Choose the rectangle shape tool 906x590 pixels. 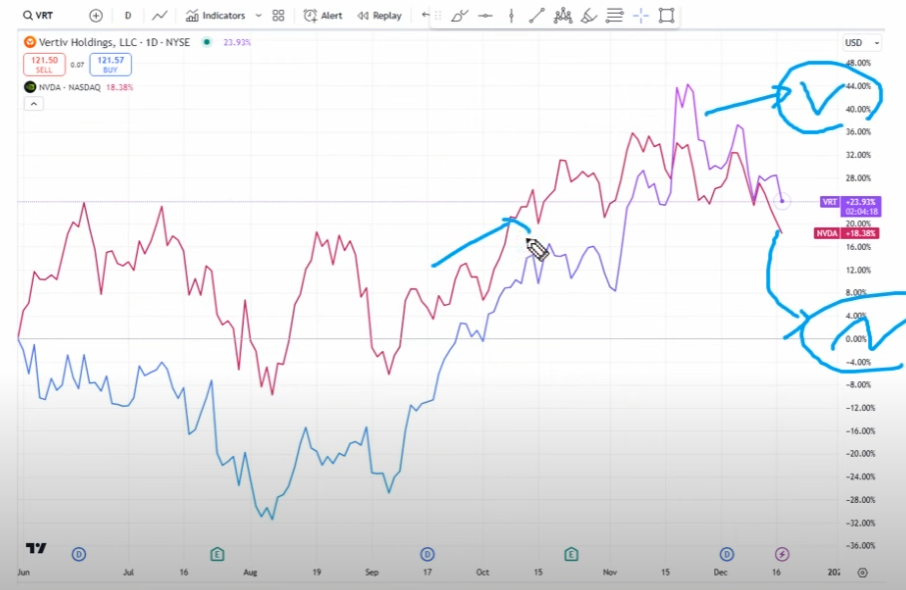(667, 15)
